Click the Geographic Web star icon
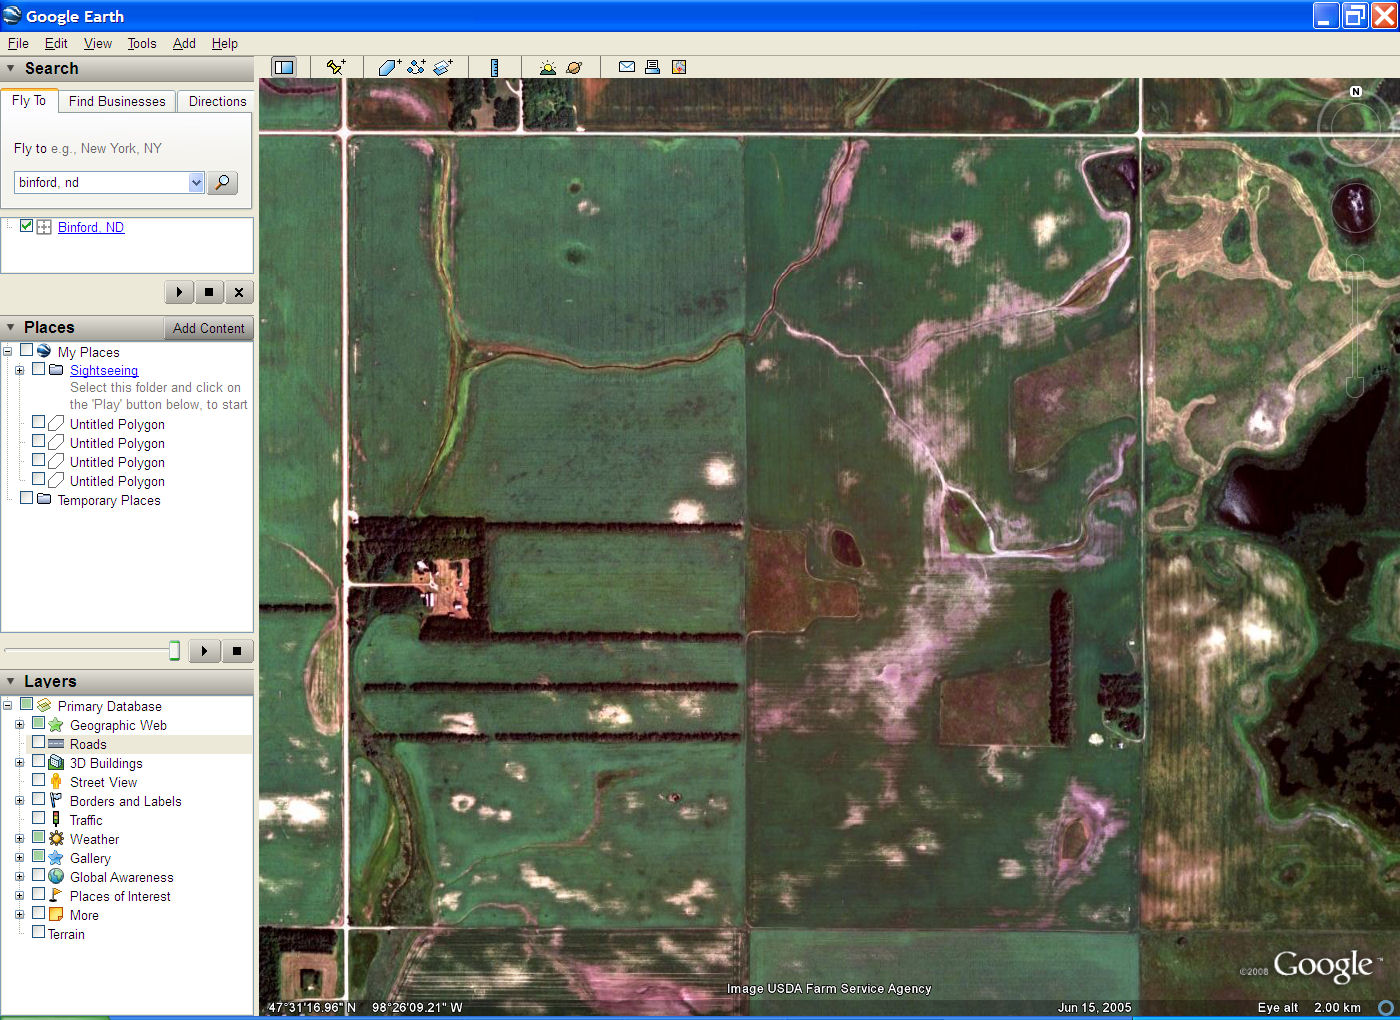Image resolution: width=1400 pixels, height=1020 pixels. point(56,725)
